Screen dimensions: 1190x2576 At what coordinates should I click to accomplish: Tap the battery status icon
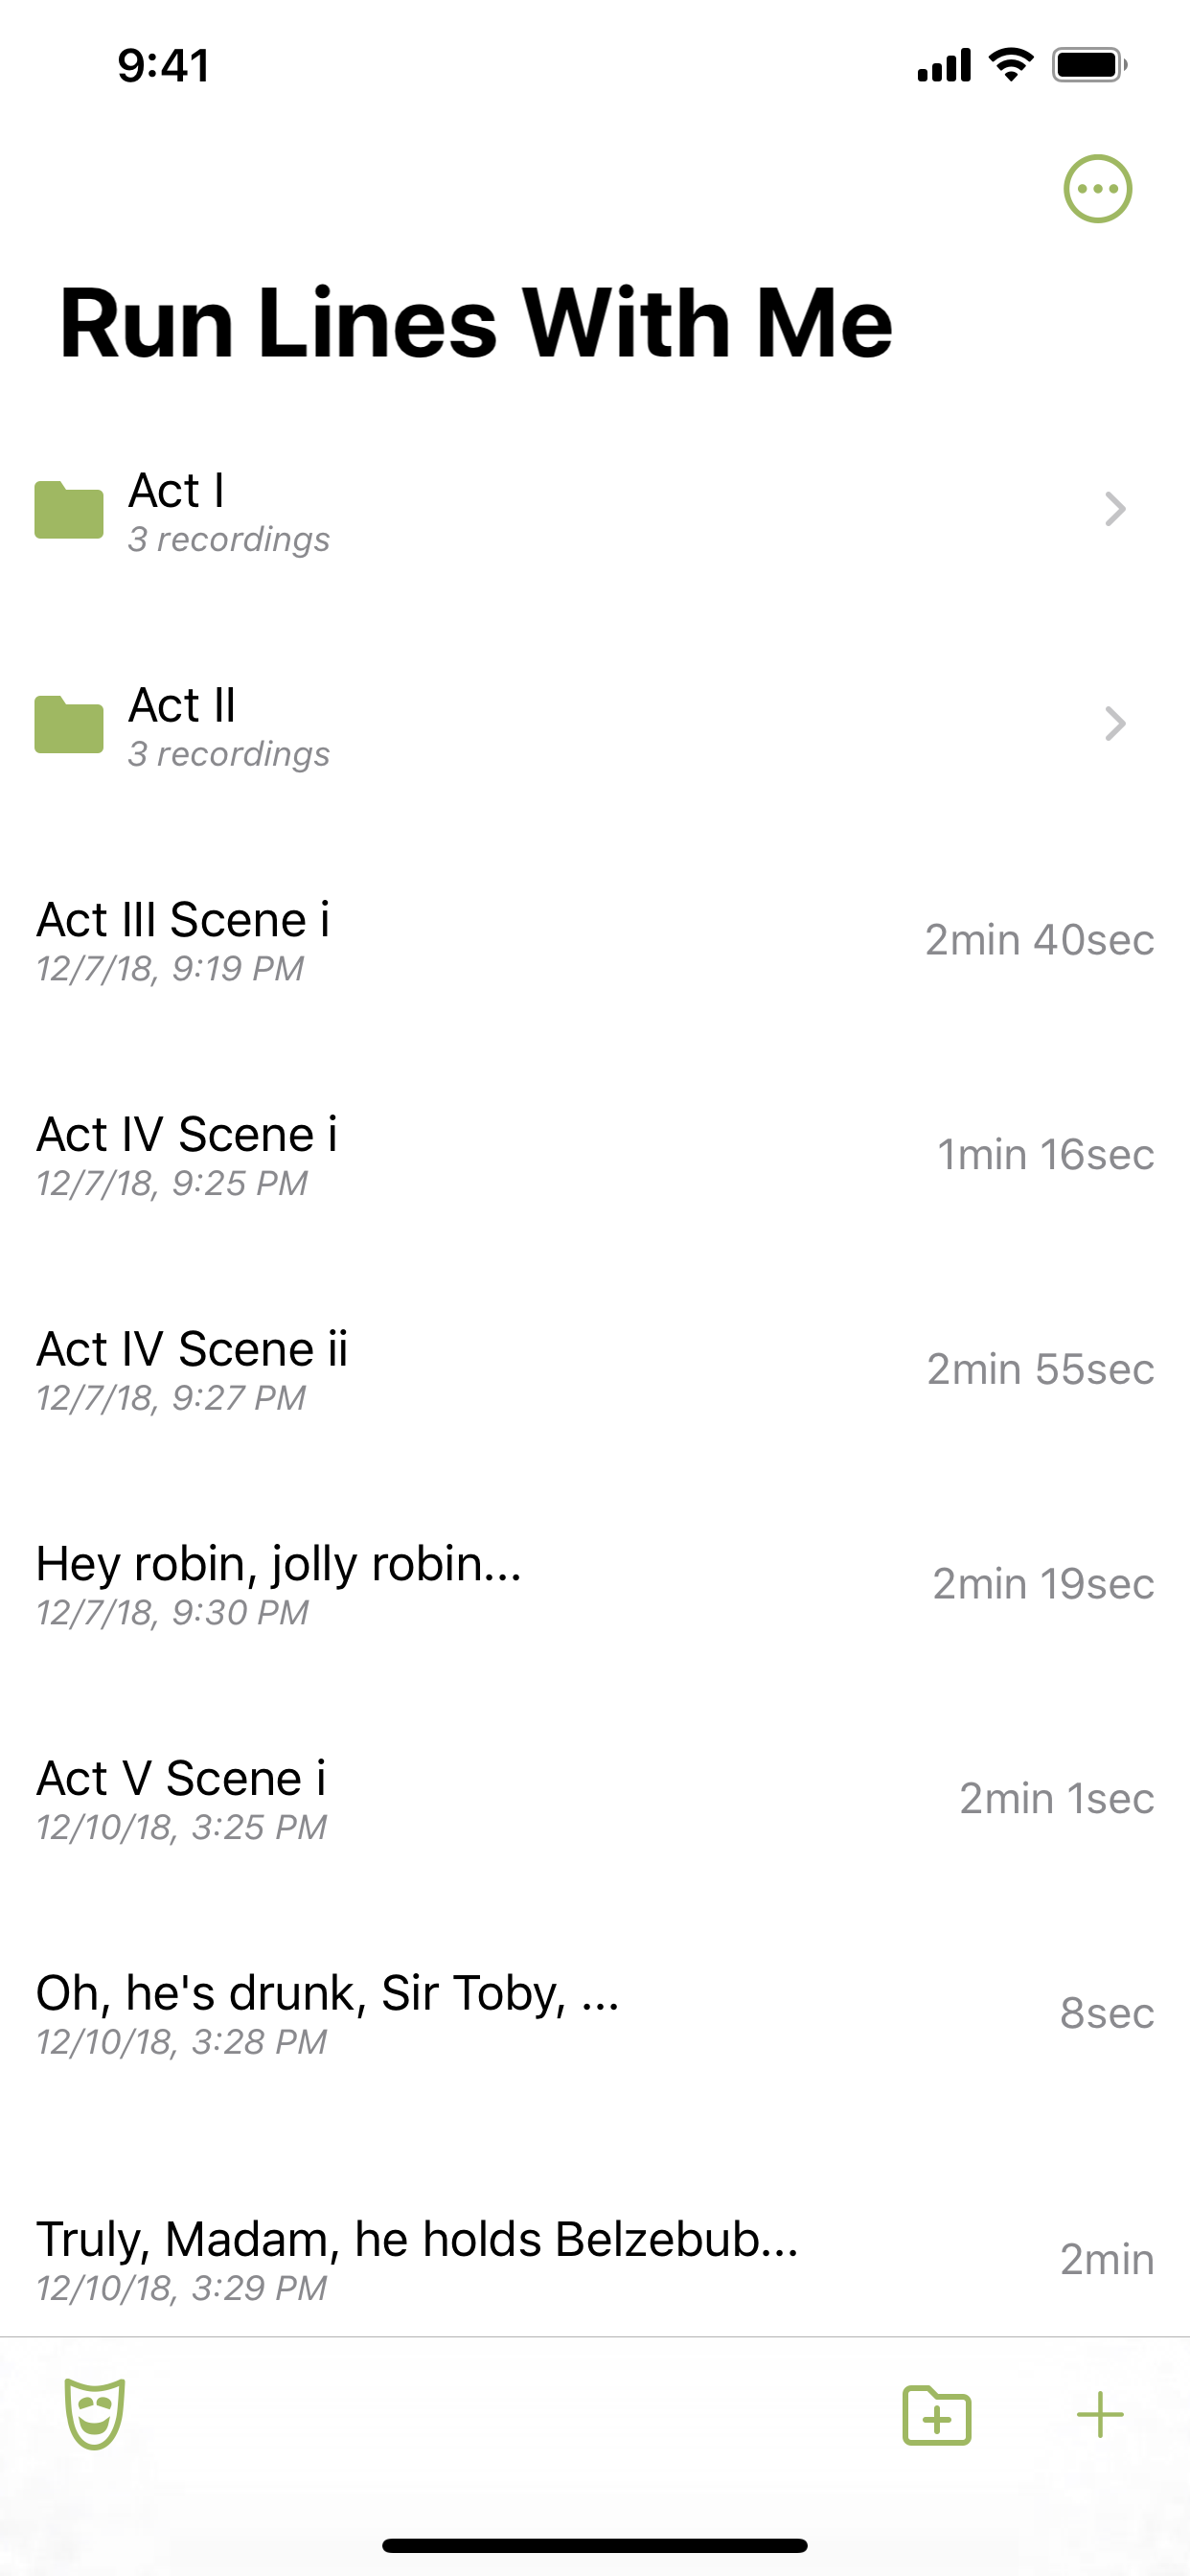1089,66
